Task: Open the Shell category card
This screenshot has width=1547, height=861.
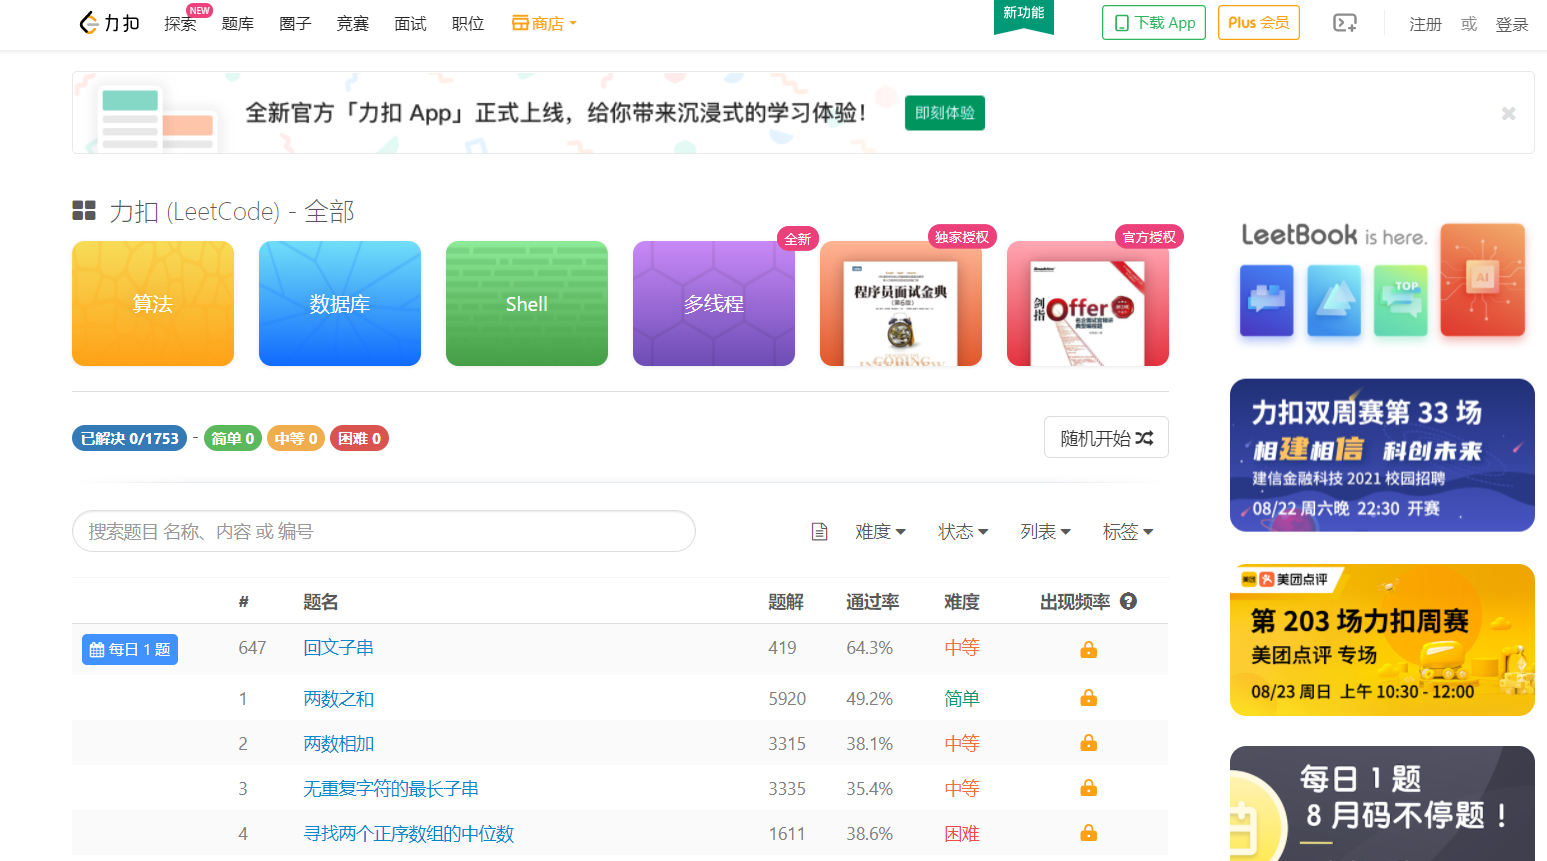Action: pyautogui.click(x=527, y=303)
